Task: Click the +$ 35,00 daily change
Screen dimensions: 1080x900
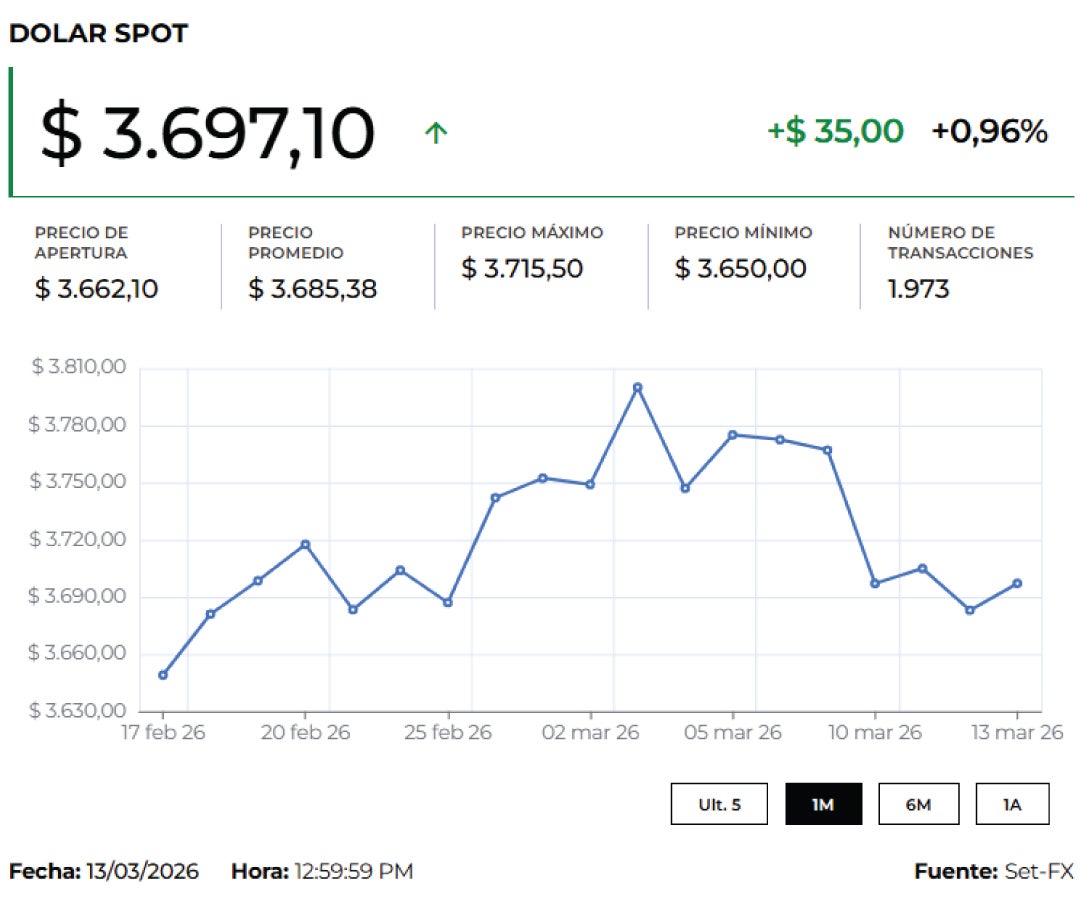Action: (832, 131)
